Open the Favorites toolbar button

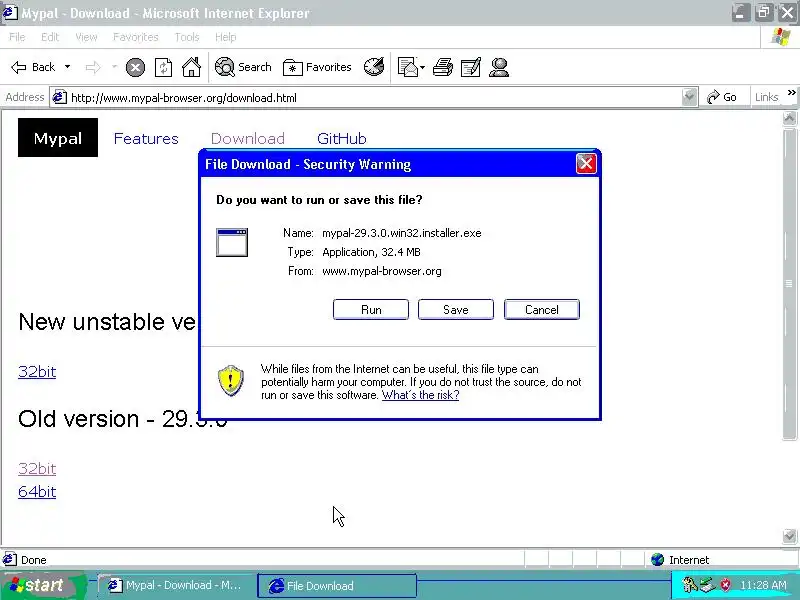pyautogui.click(x=317, y=67)
